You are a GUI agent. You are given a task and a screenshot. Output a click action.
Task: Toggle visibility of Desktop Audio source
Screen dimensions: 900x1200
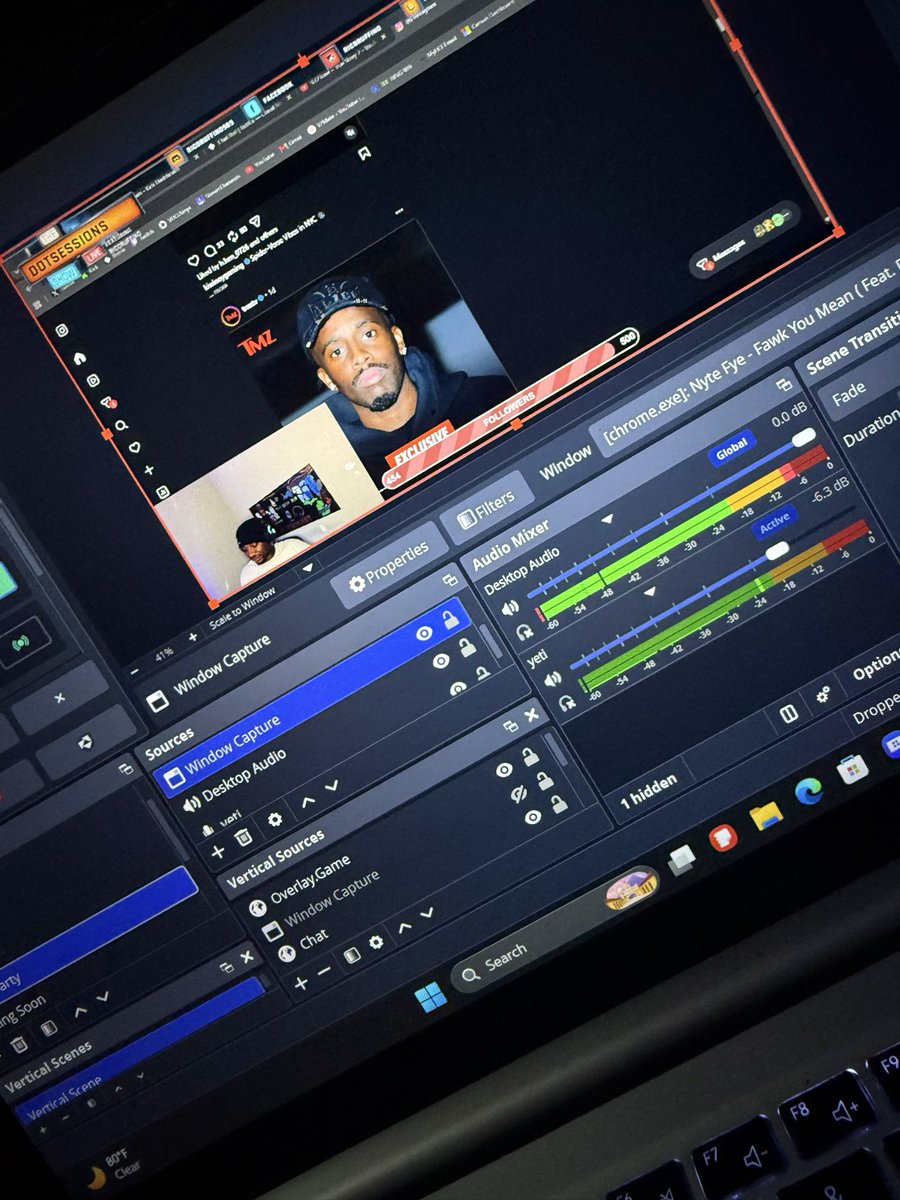coord(441,661)
